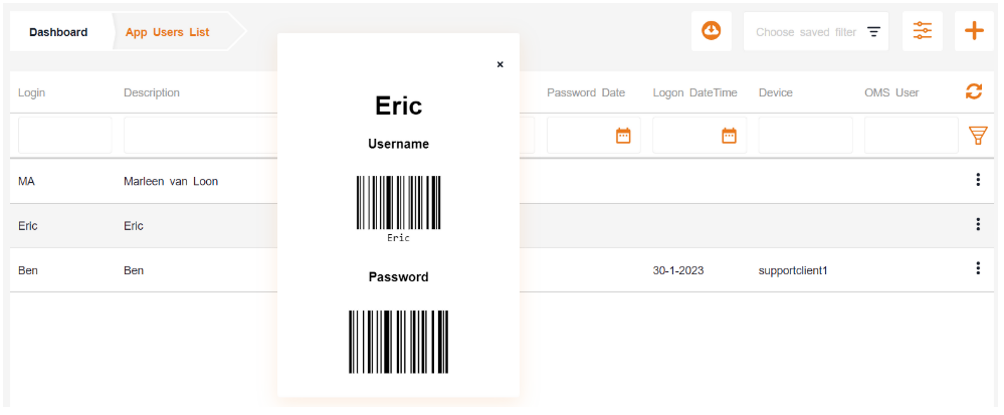
Task: Click the plus icon to add user
Action: pyautogui.click(x=974, y=32)
